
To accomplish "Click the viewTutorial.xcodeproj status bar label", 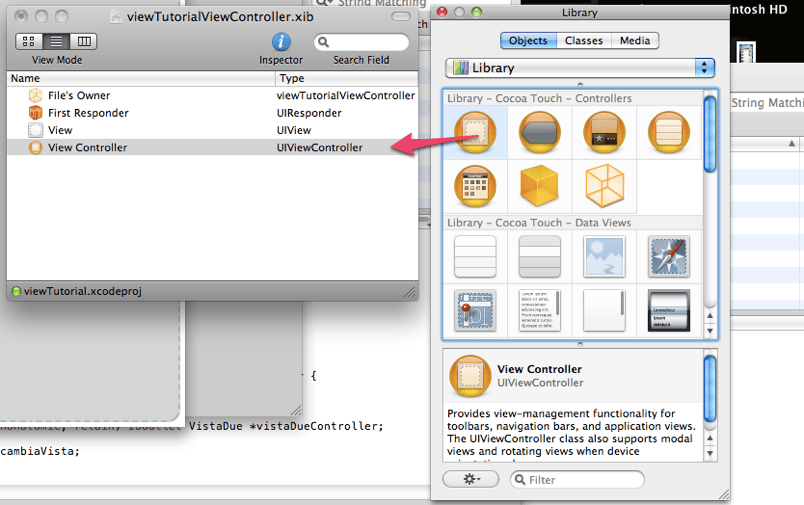I will click(x=83, y=291).
